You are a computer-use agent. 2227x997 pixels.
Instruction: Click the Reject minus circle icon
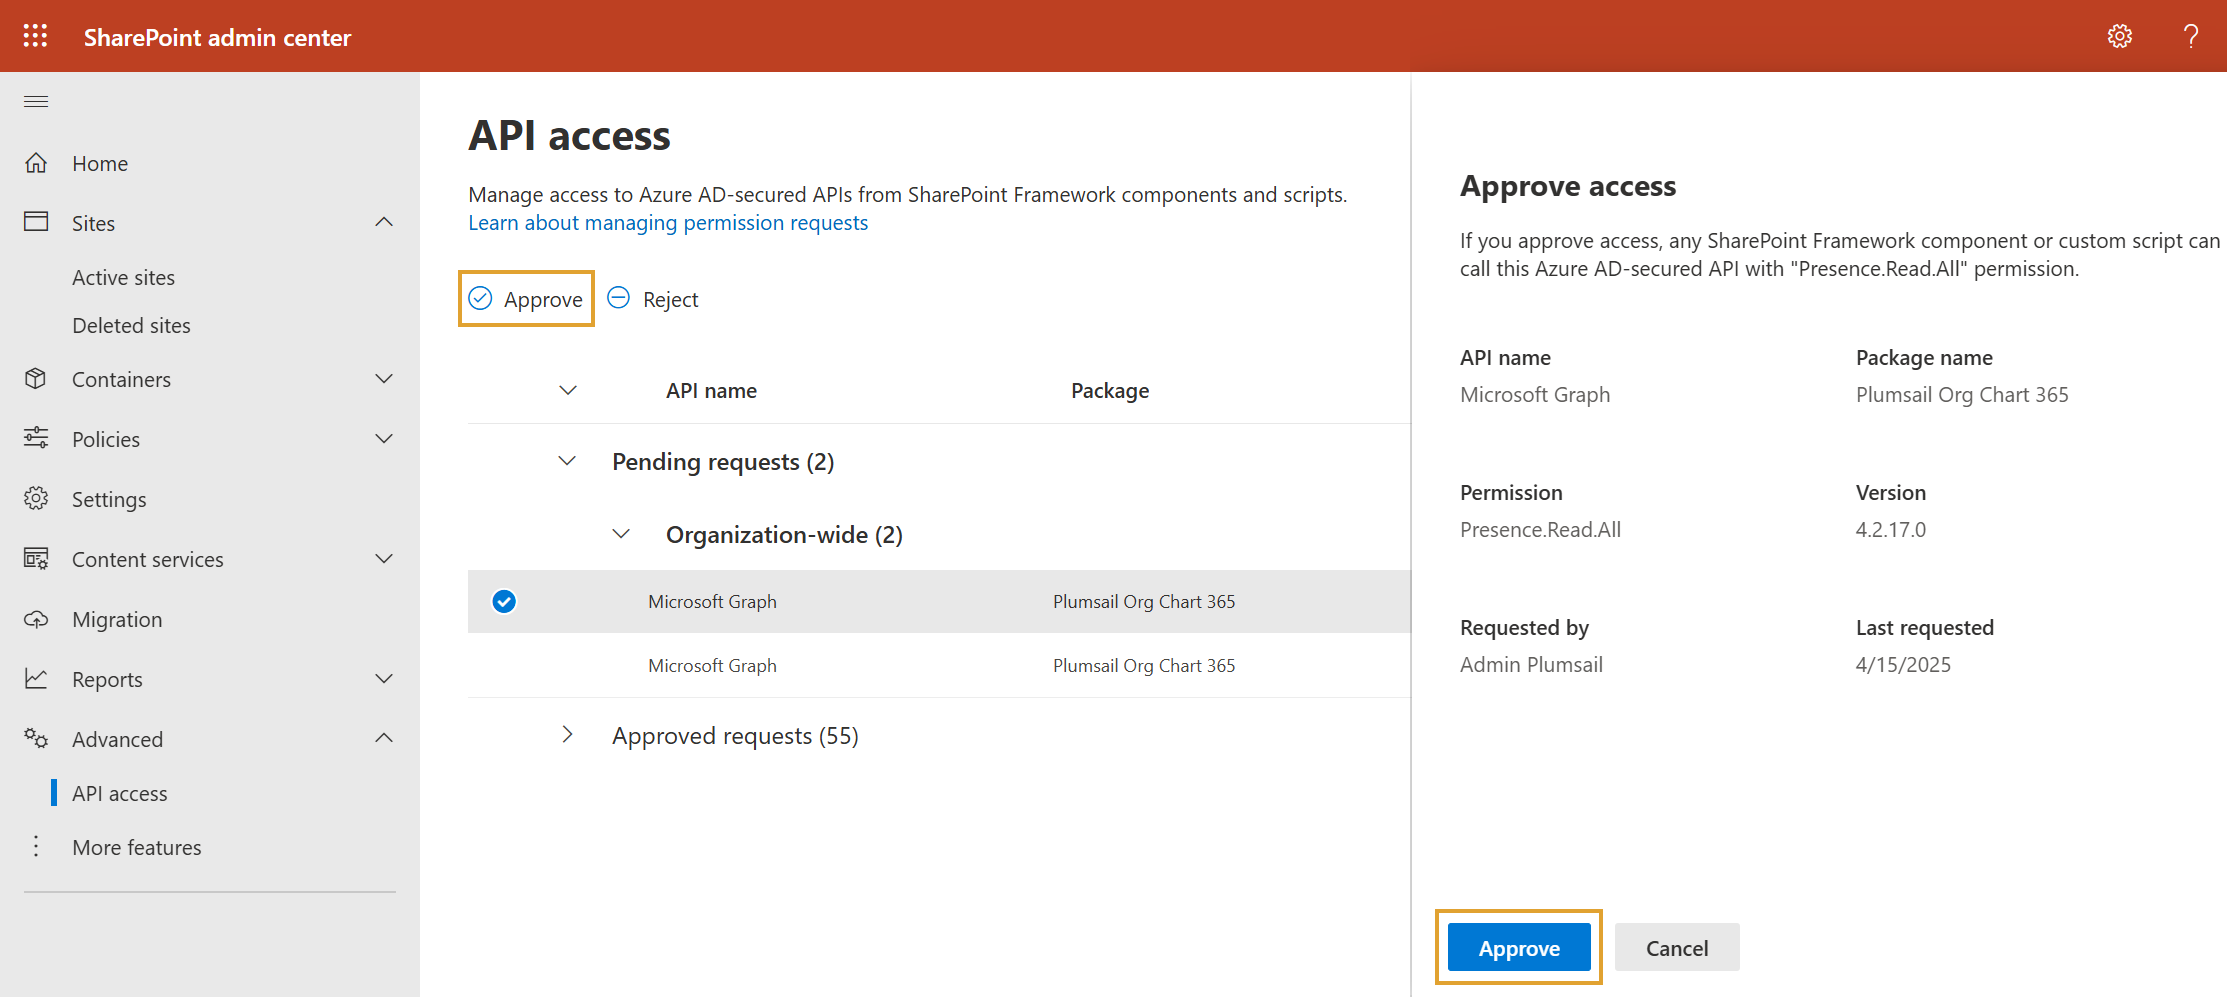click(x=619, y=298)
